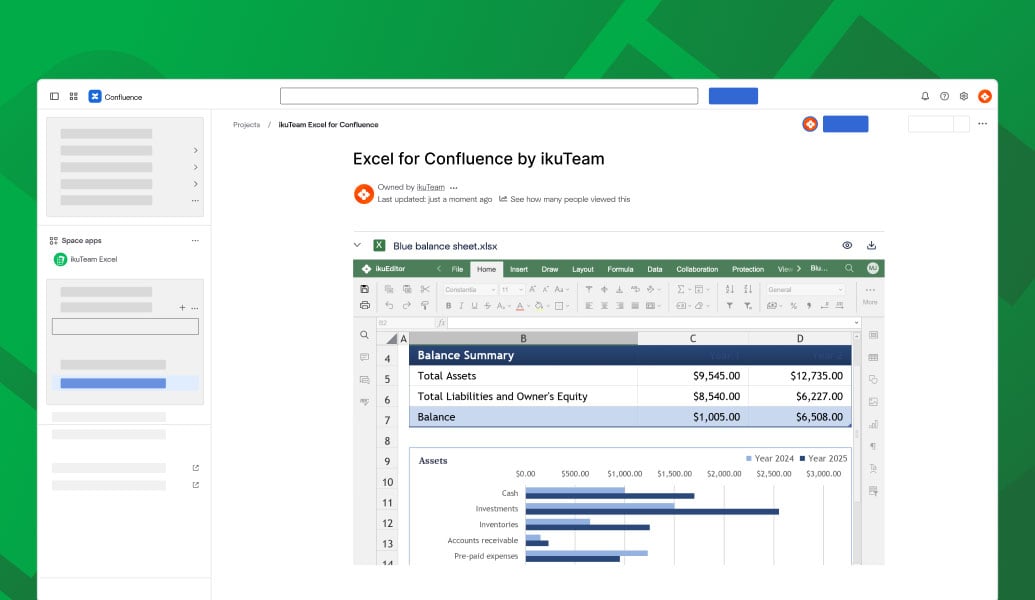This screenshot has width=1035, height=600.
Task: Apply italic formatting to the cell
Action: (461, 305)
